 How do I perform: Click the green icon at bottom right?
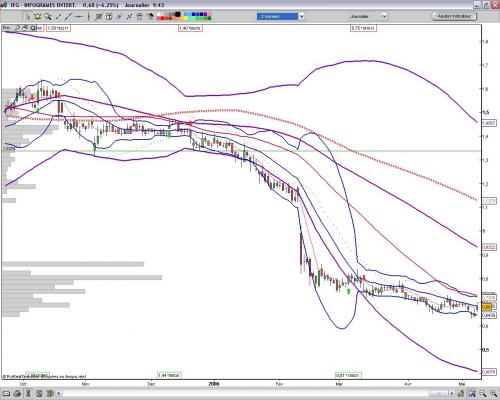461,394
